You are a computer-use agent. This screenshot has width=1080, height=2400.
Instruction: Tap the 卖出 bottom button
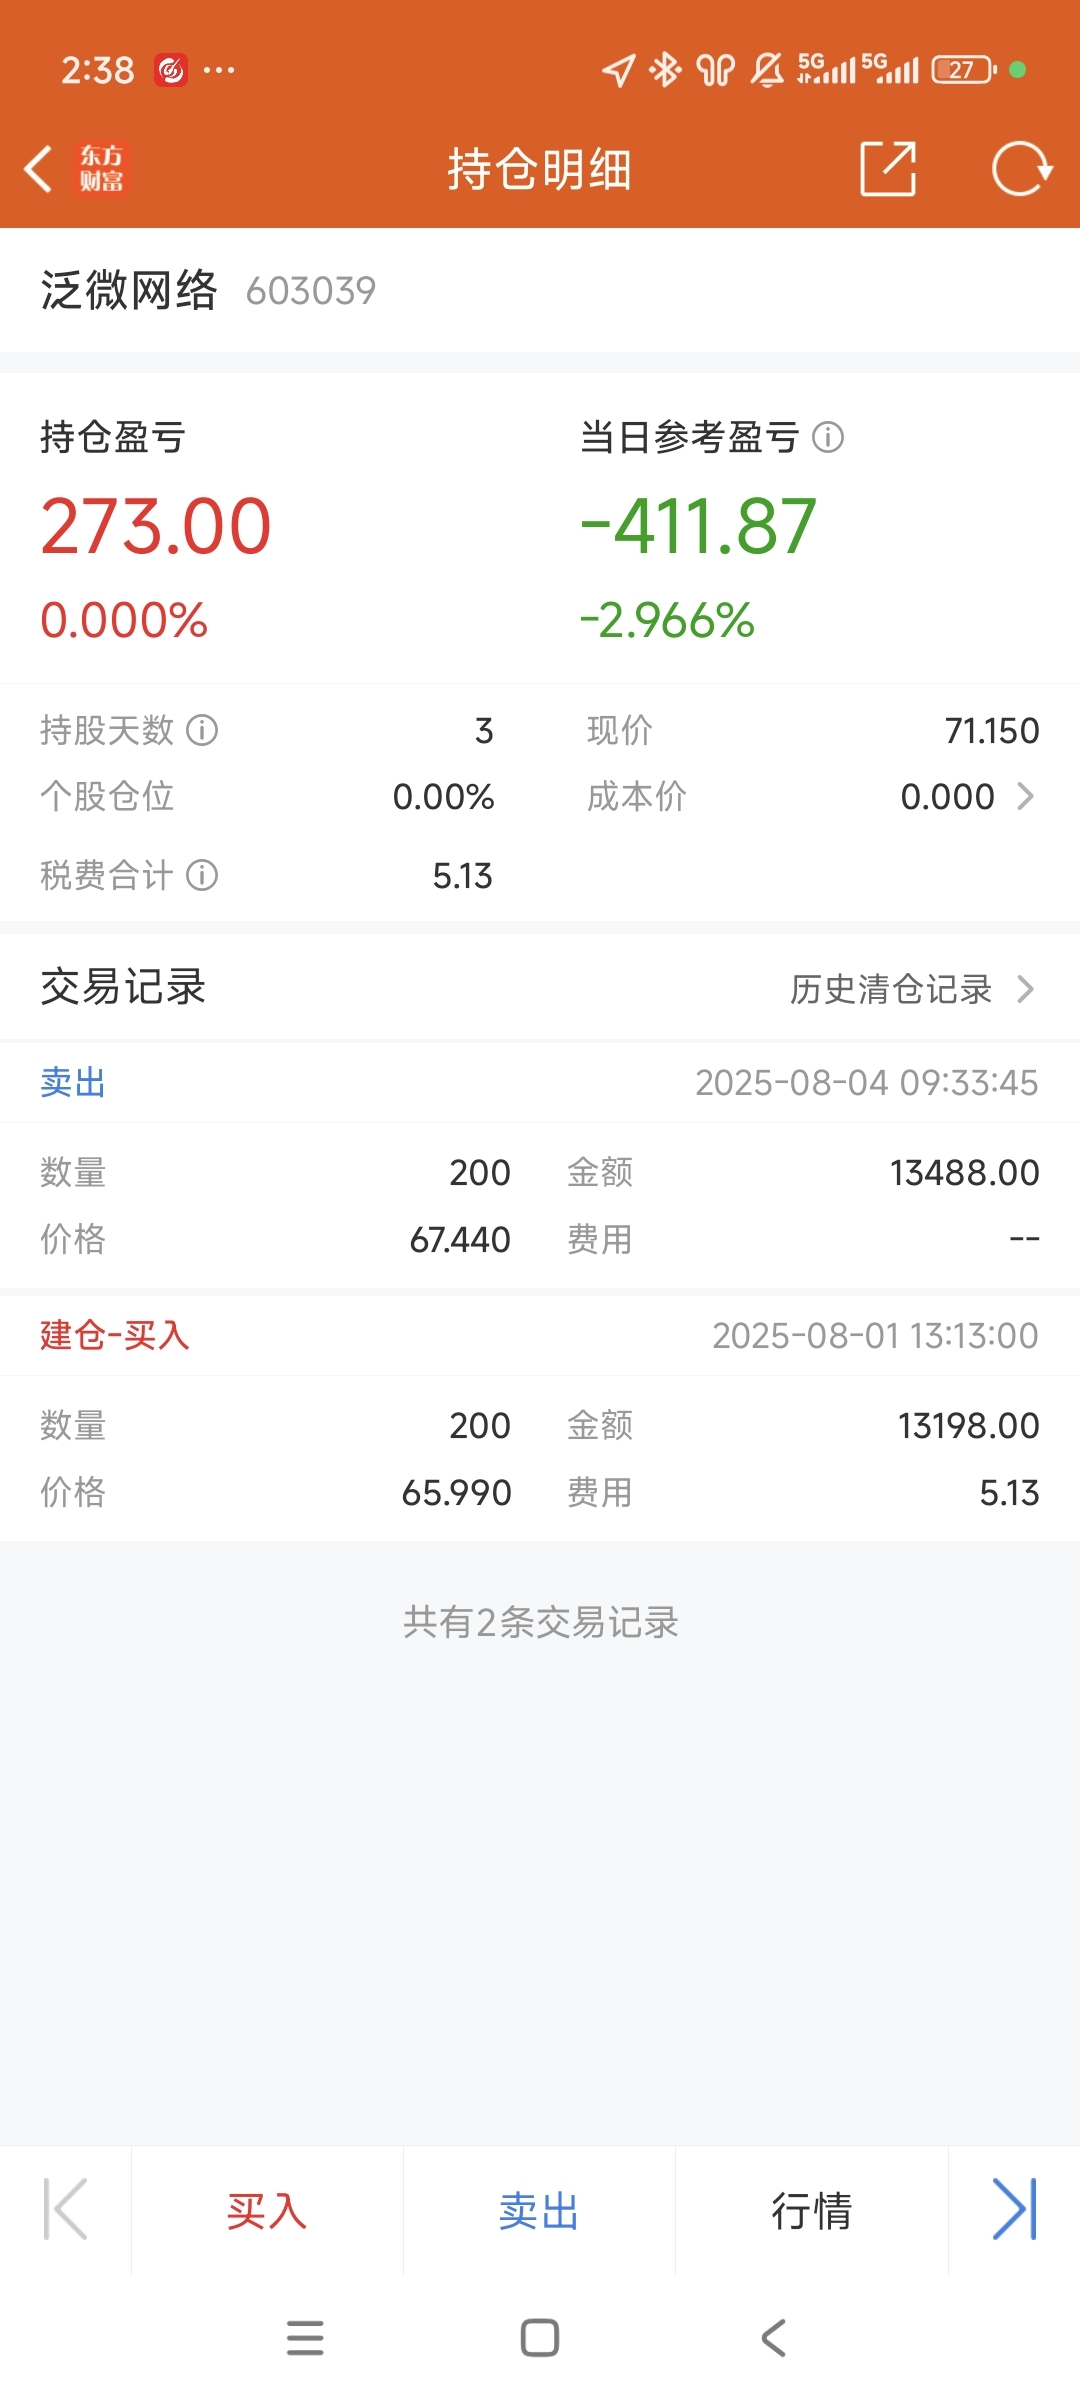click(x=539, y=2211)
